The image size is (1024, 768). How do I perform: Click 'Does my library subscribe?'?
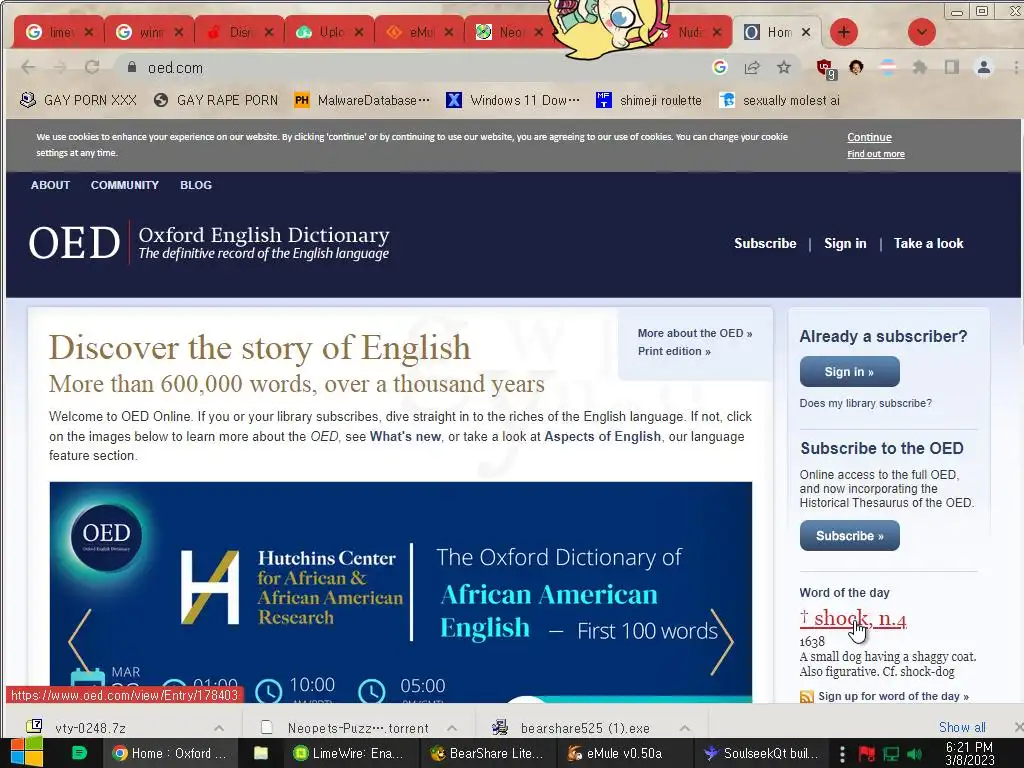pos(866,404)
